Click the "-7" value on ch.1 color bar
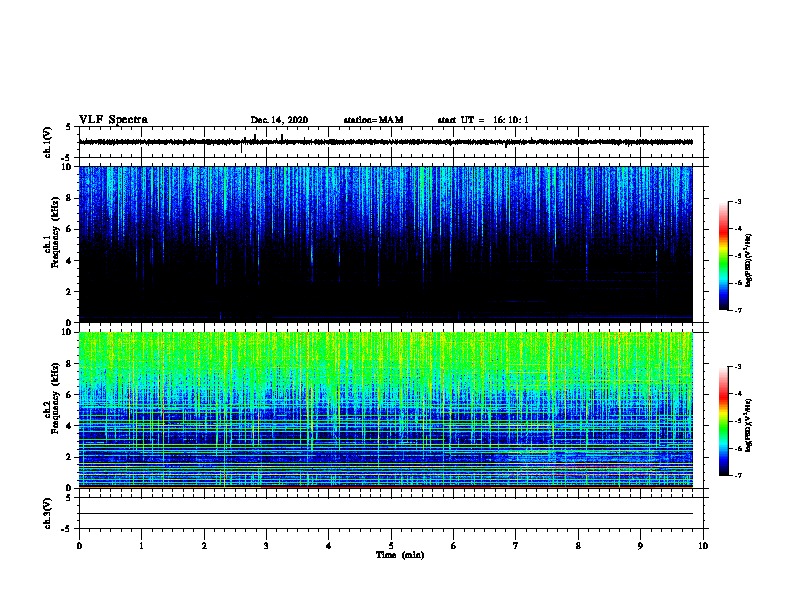The width and height of the screenshot is (792, 612). click(x=738, y=310)
